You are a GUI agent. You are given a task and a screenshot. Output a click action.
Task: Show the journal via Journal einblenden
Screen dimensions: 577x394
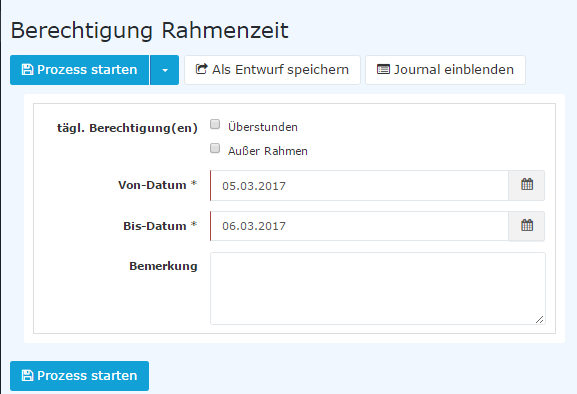click(445, 70)
